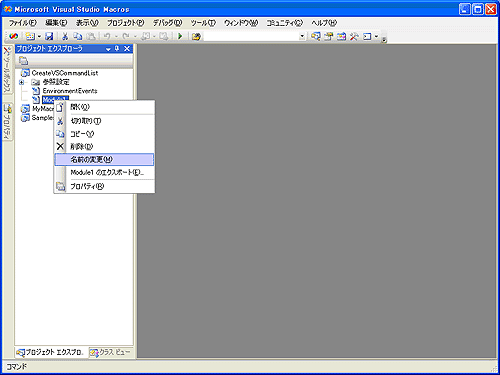Click the Add New Item toolbar icon
The width and height of the screenshot is (500, 375).
coord(30,36)
